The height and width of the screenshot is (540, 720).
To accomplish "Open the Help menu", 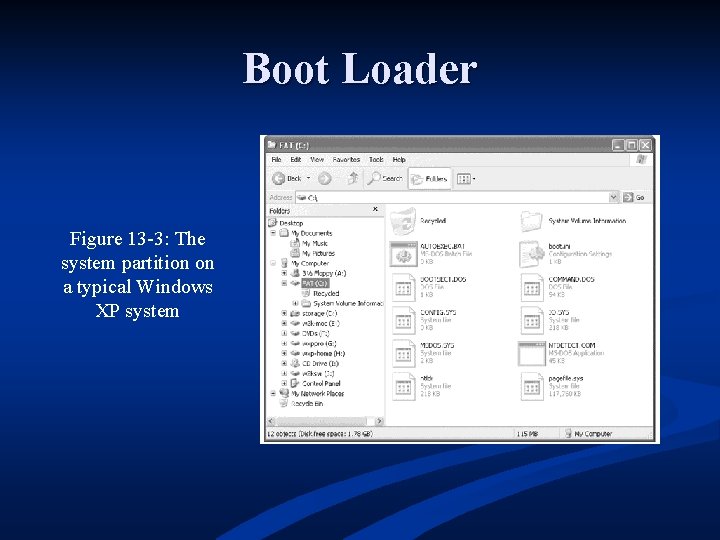I will 399,160.
